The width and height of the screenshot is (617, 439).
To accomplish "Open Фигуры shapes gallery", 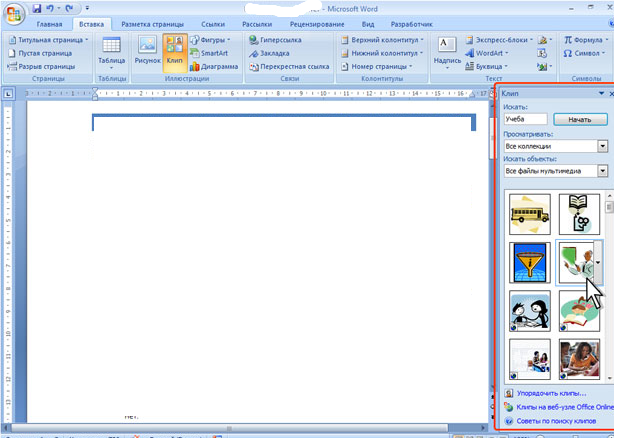I will pos(210,40).
